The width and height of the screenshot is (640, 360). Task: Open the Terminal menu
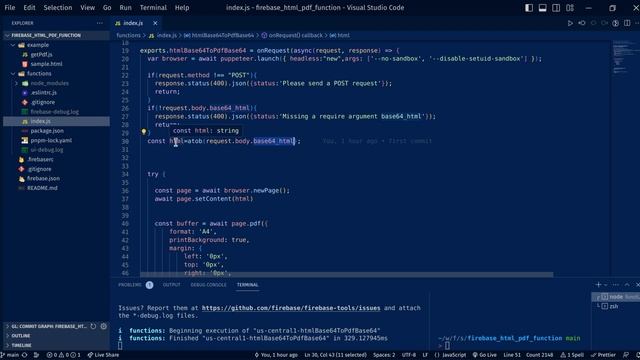(153, 8)
